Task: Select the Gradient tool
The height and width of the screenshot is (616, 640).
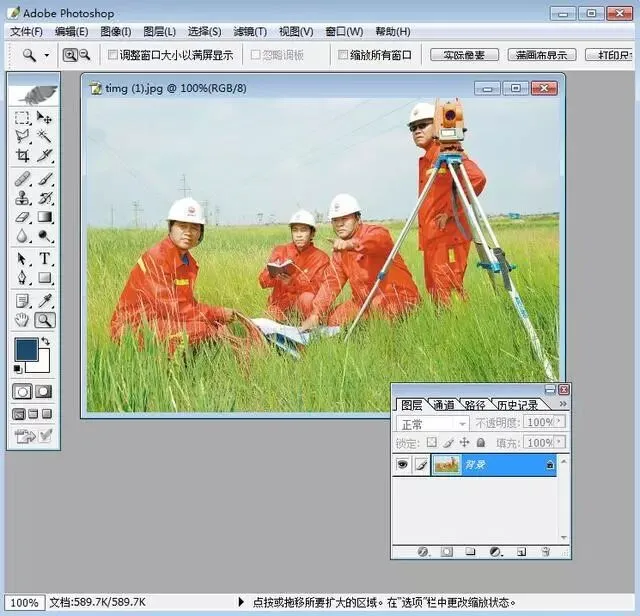Action: pyautogui.click(x=44, y=217)
